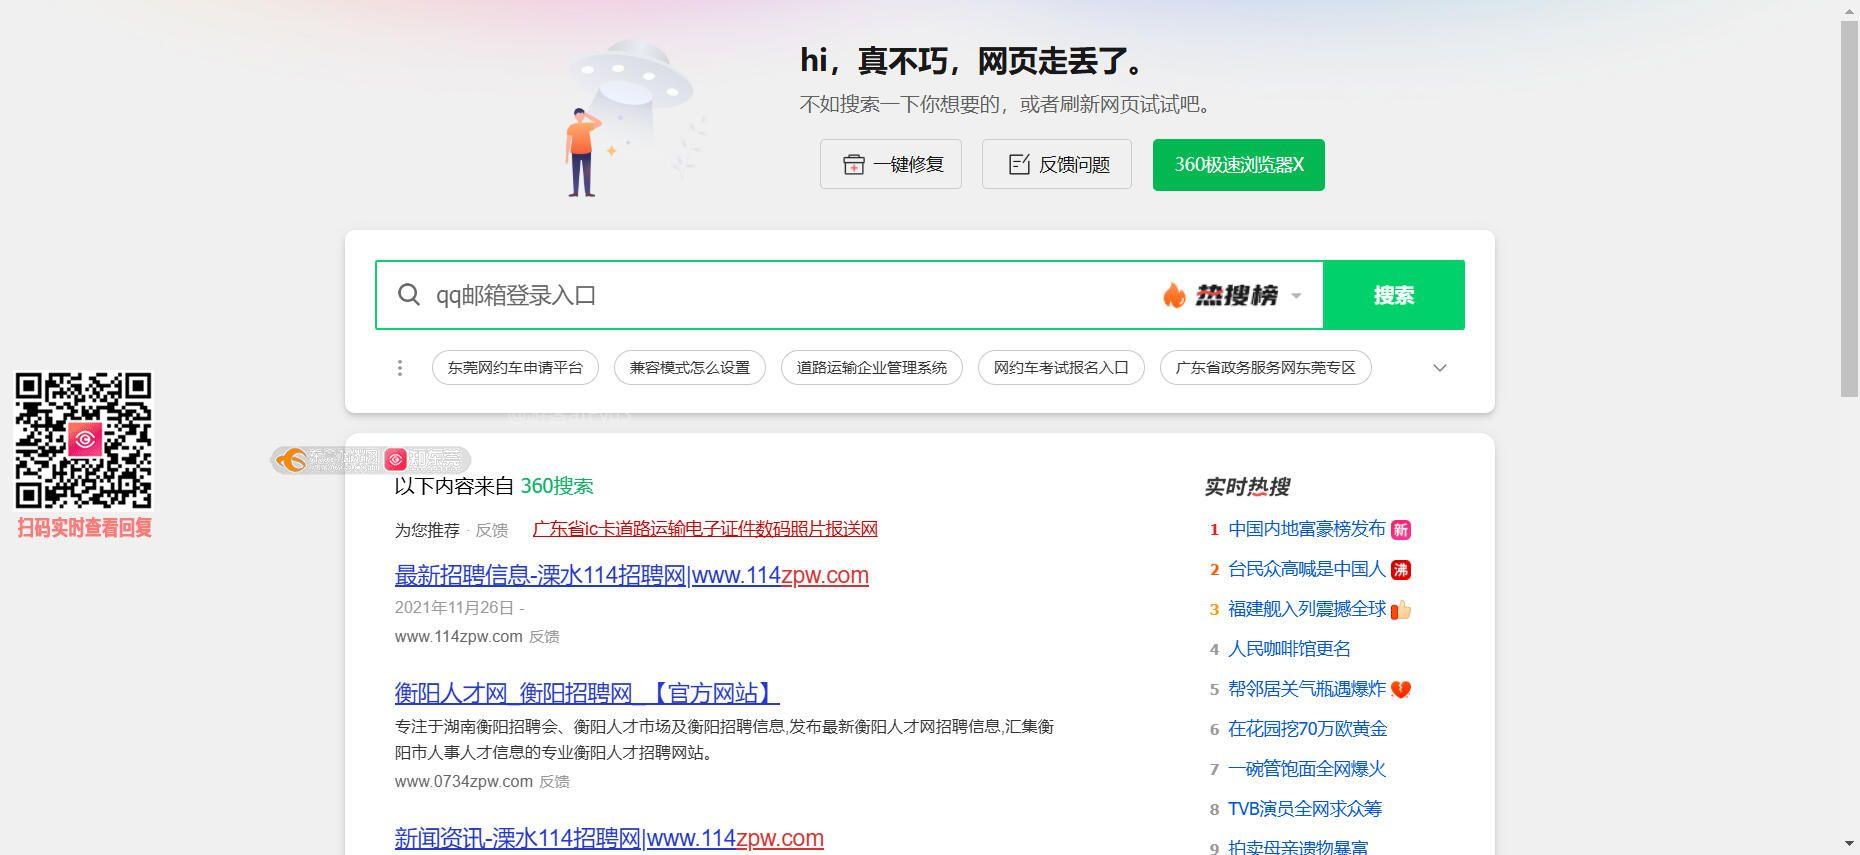Open the 衡阳人才网 official site result
The height and width of the screenshot is (855, 1860).
pos(586,693)
